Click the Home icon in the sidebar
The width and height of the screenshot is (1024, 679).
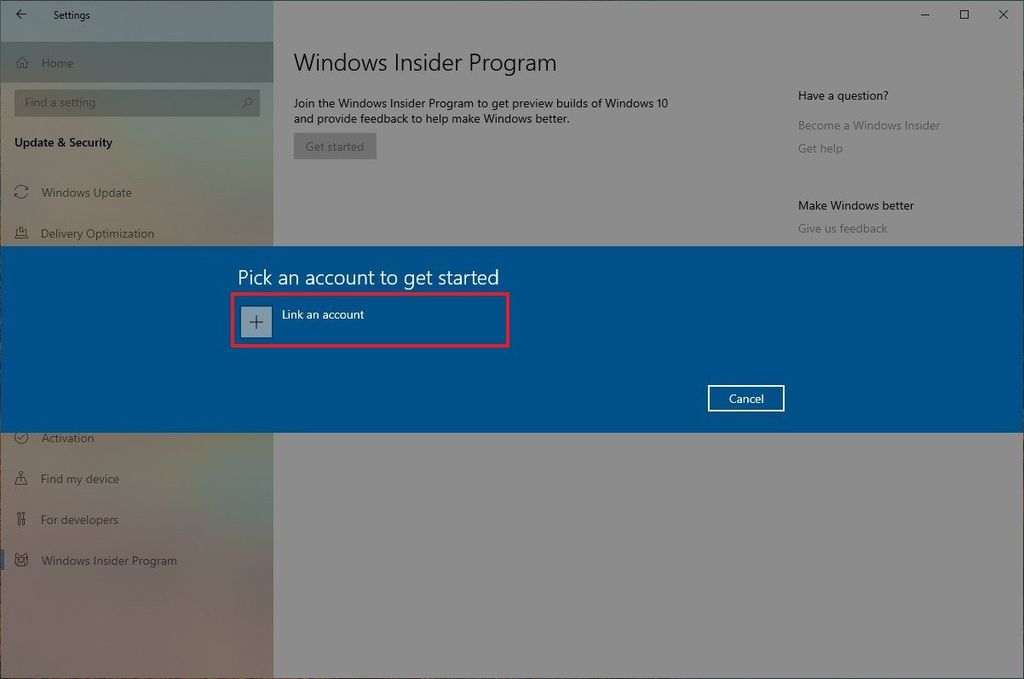click(x=22, y=62)
